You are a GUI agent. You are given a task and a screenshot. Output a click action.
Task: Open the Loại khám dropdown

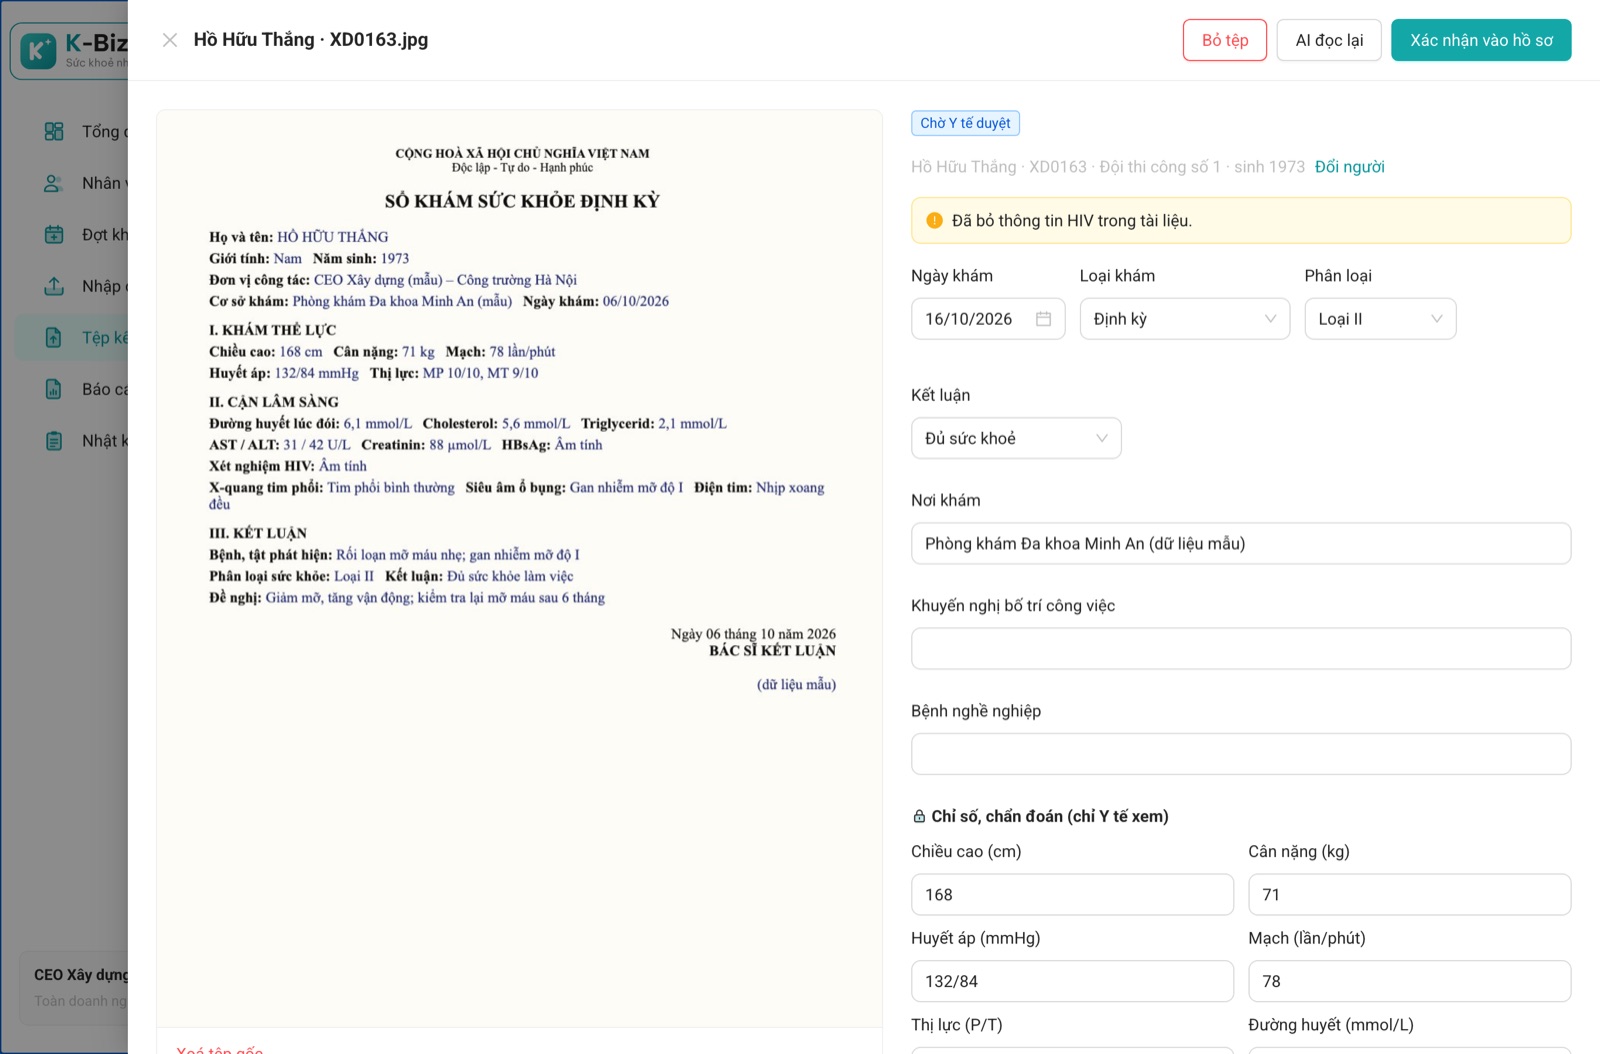[1185, 319]
